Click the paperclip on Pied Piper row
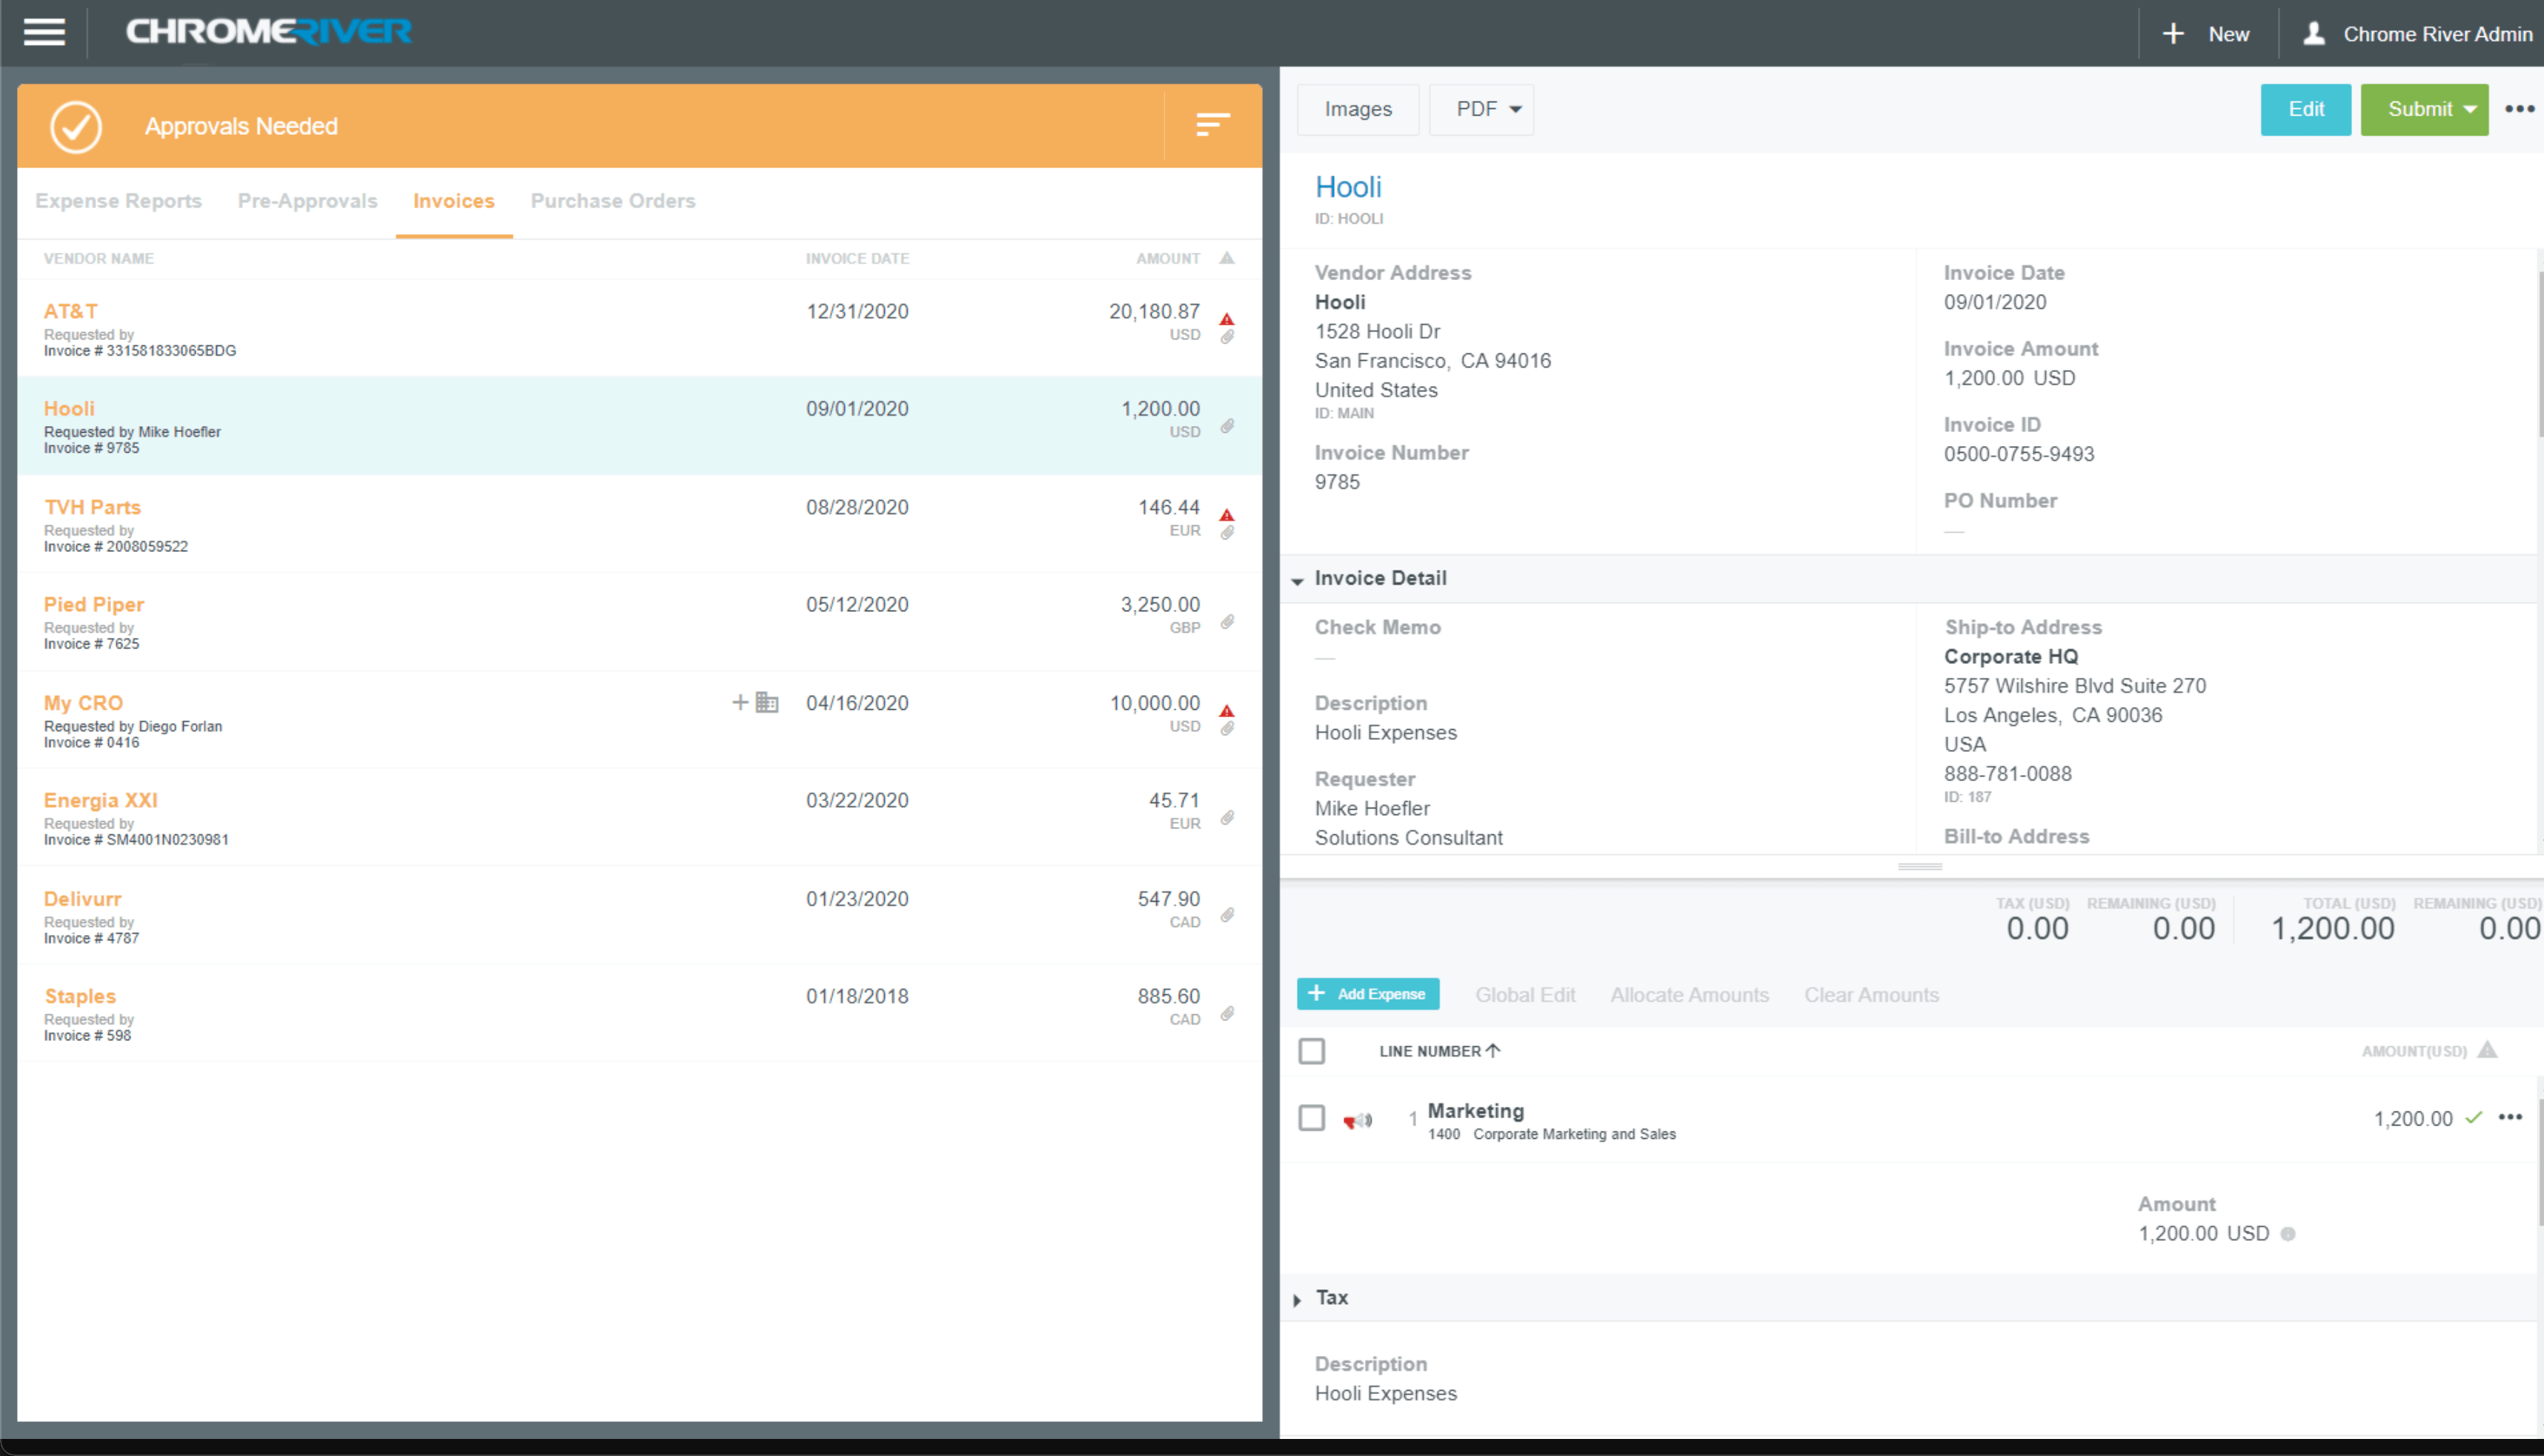 1227,622
